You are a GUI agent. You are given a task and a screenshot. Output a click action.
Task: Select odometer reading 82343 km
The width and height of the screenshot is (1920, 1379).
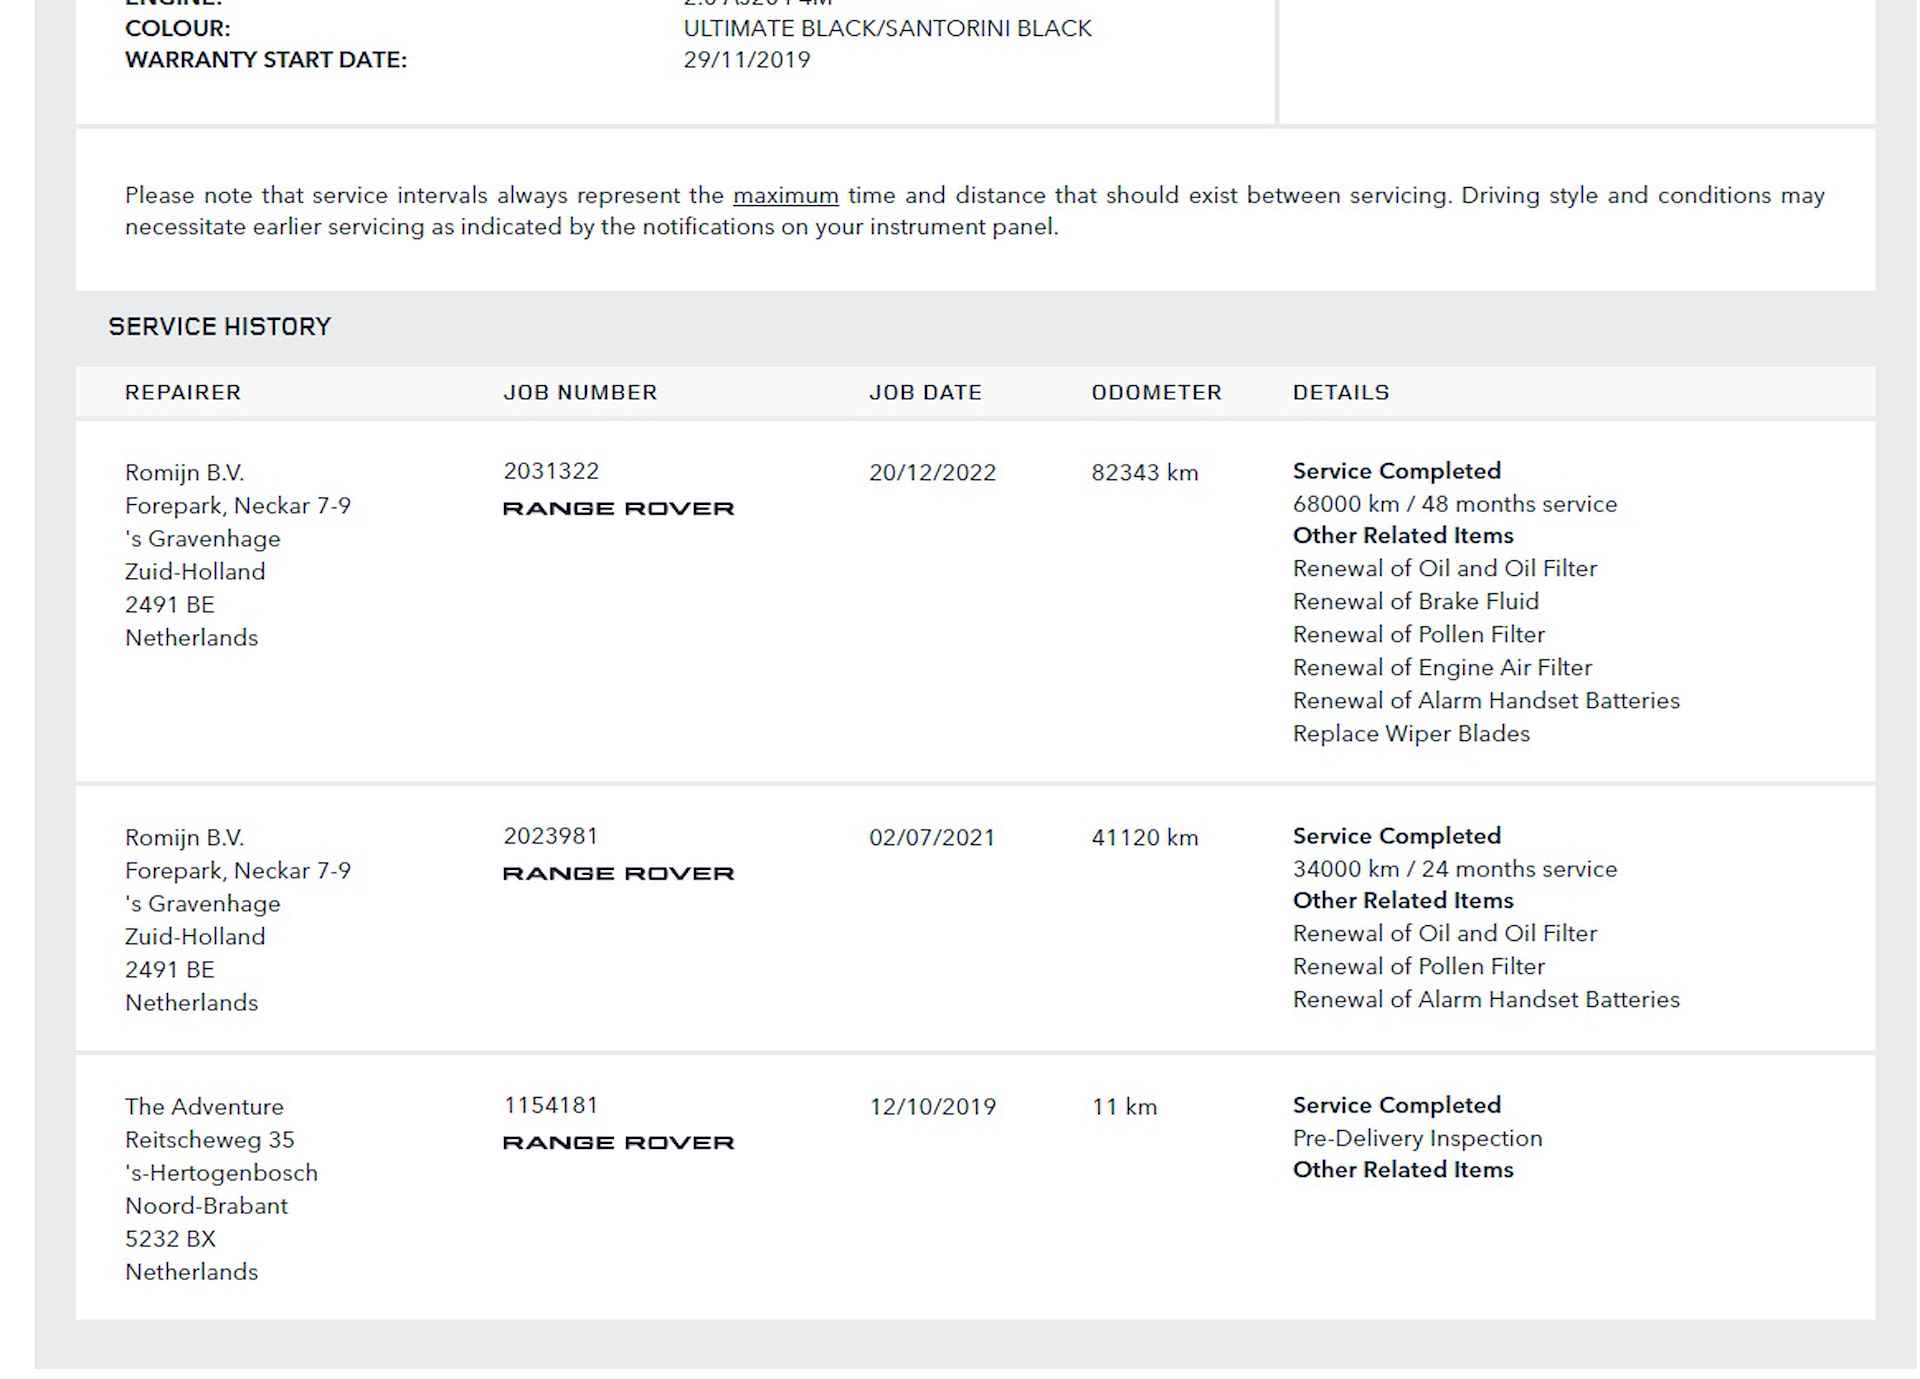(x=1145, y=473)
